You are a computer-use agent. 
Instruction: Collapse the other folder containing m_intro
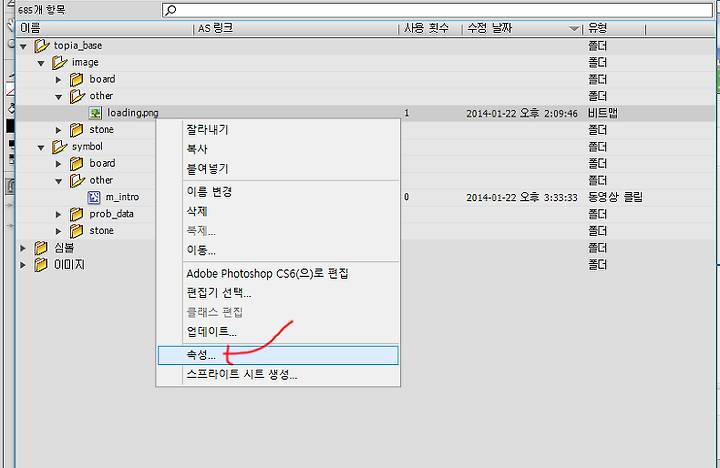pyautogui.click(x=59, y=181)
